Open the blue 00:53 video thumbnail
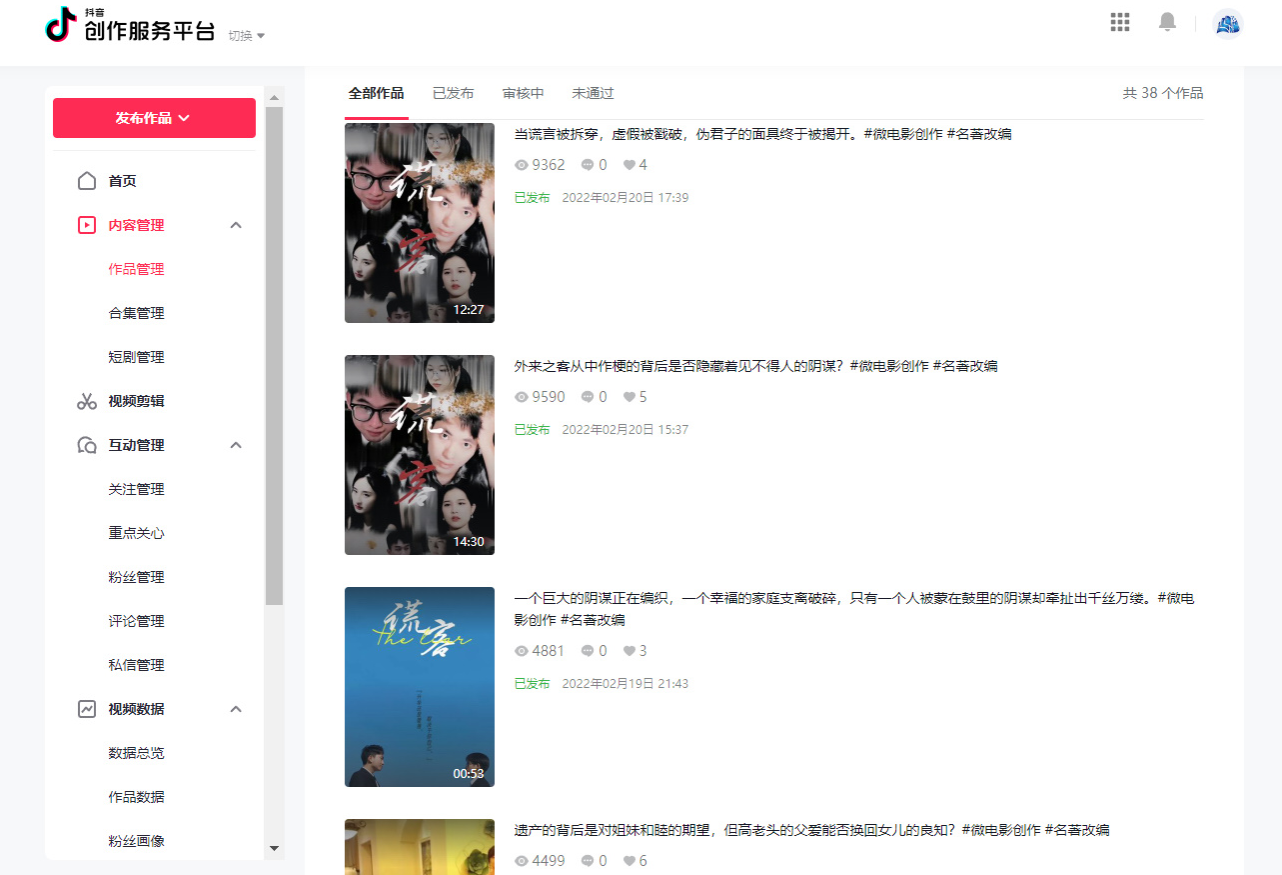The image size is (1282, 875). click(x=419, y=686)
